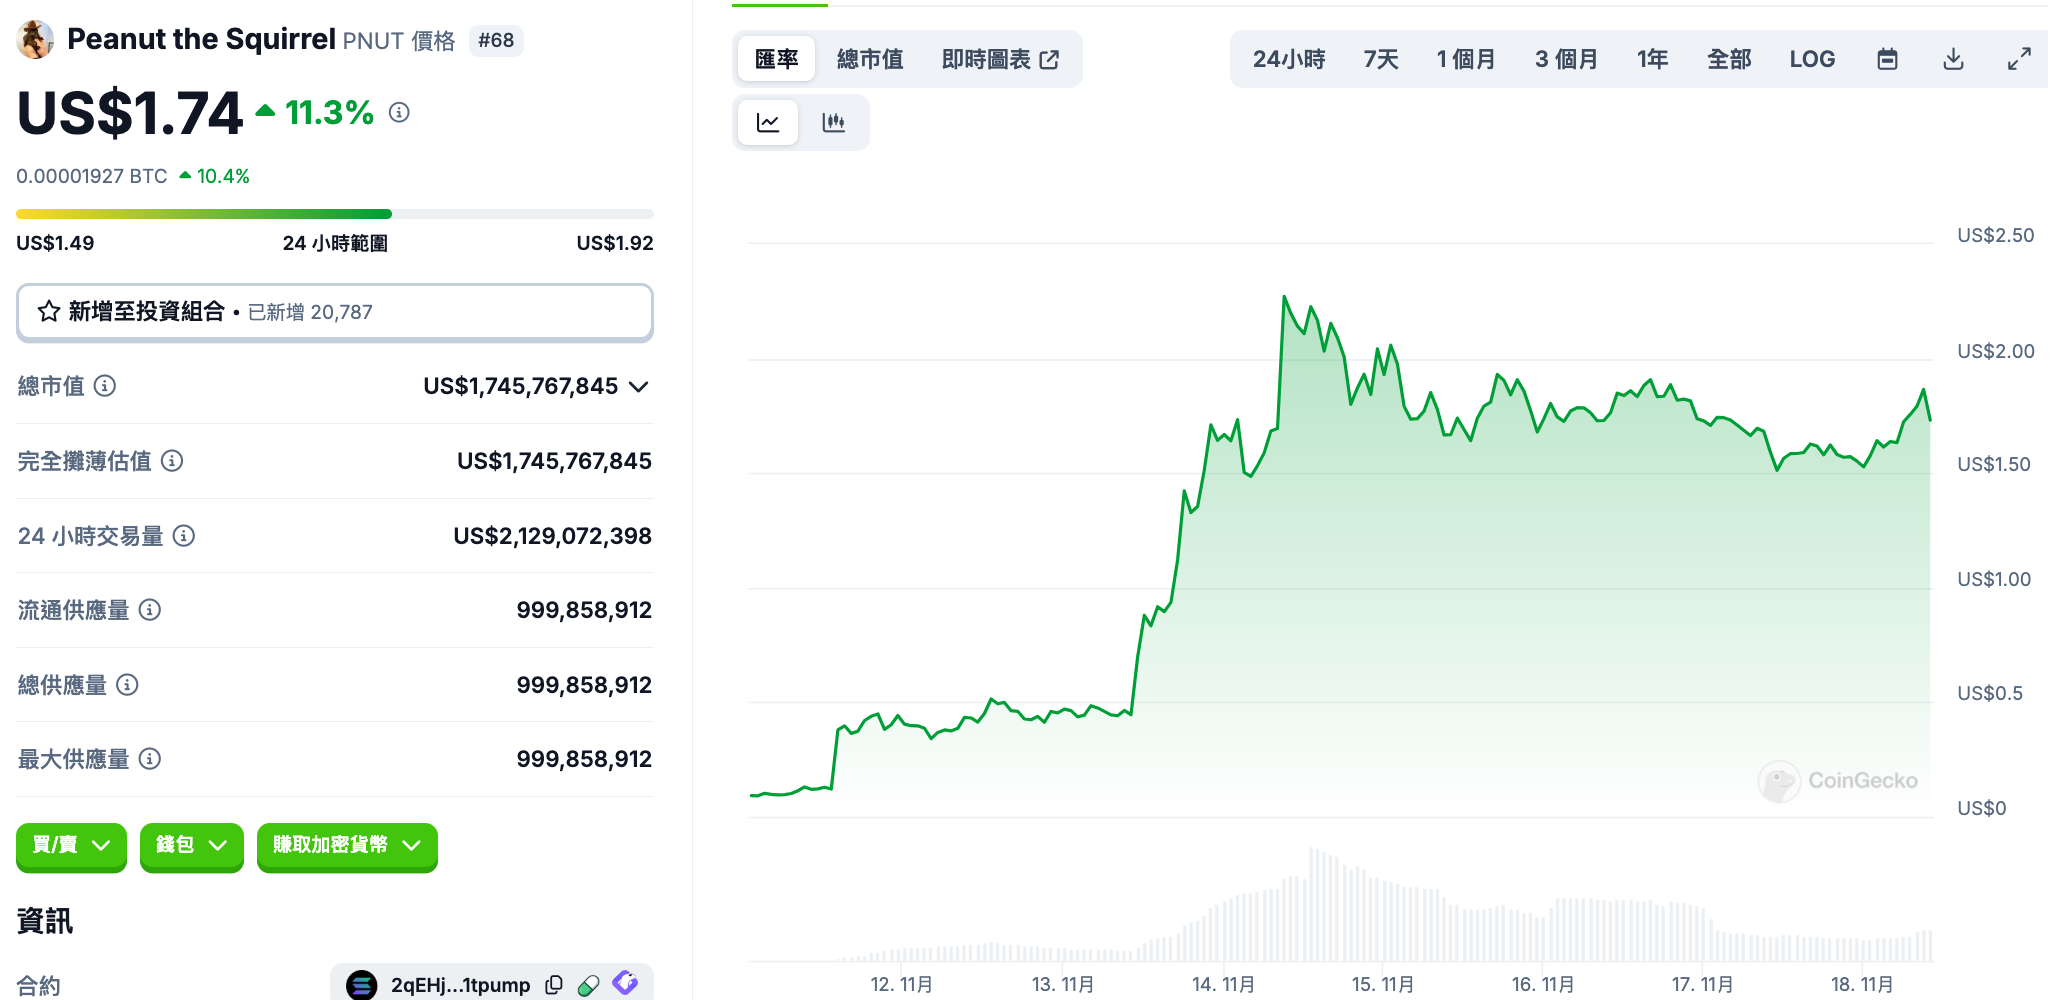2060x1000 pixels.
Task: Expand the market cap value chevron
Action: pyautogui.click(x=639, y=386)
